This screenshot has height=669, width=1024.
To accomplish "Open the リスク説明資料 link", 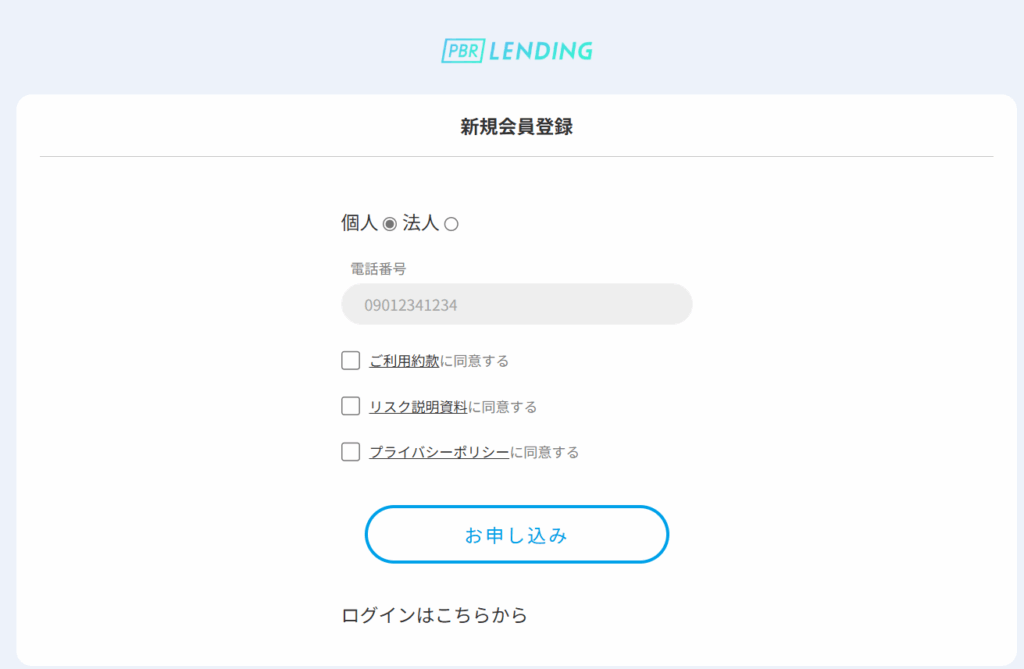I will (x=418, y=407).
